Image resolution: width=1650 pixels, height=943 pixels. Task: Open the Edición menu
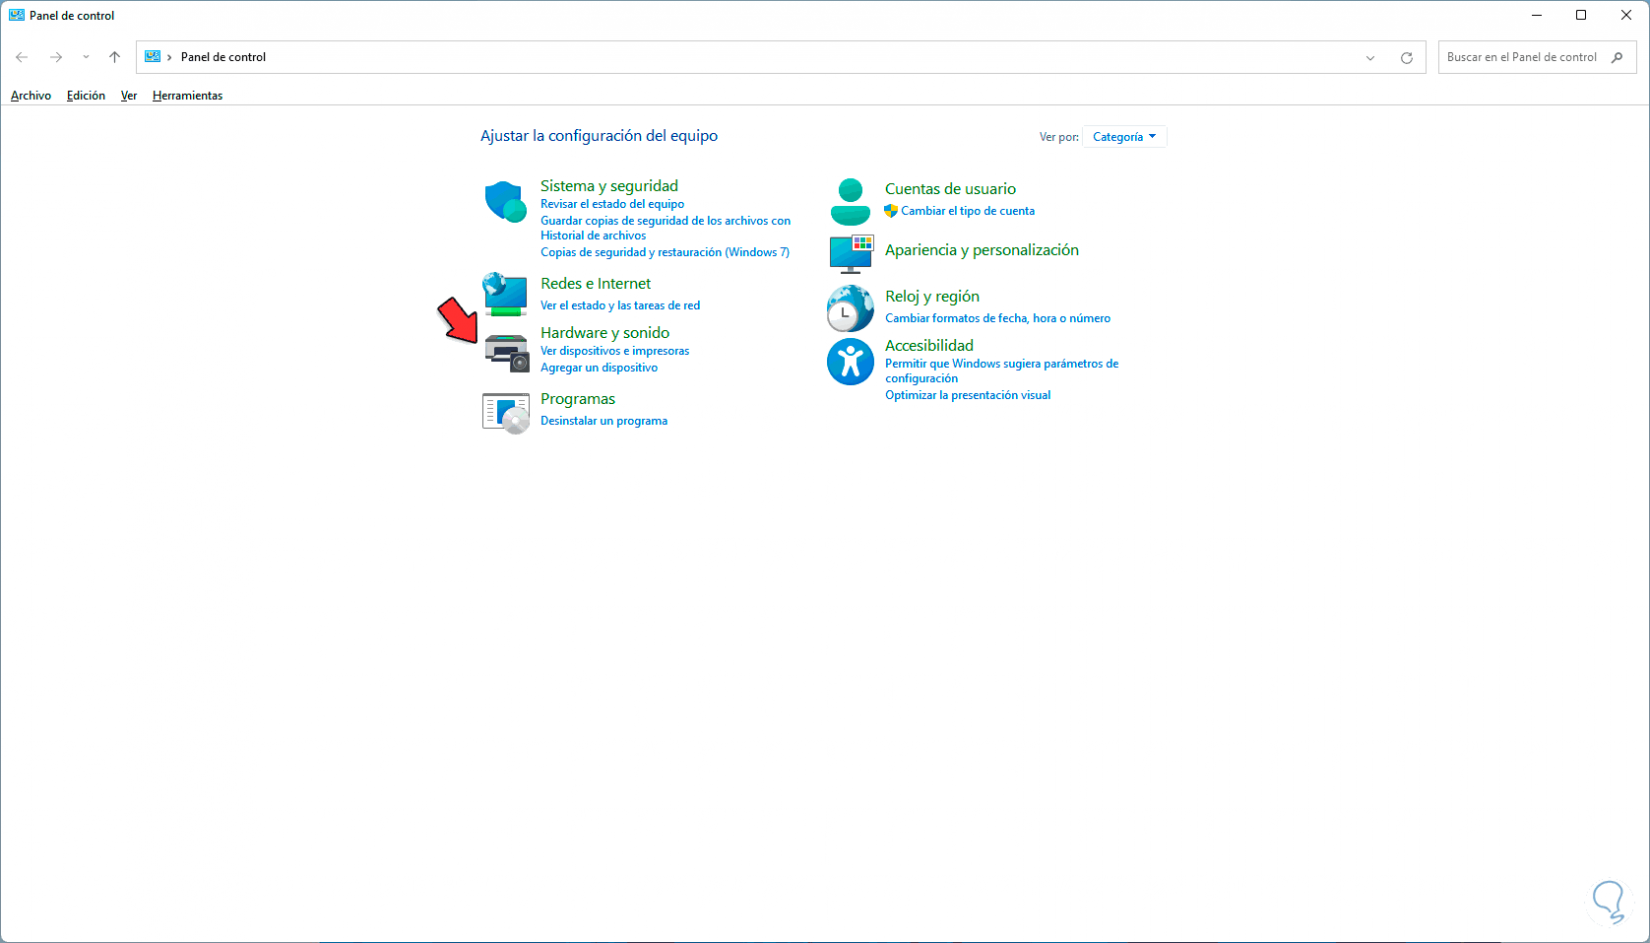[86, 96]
